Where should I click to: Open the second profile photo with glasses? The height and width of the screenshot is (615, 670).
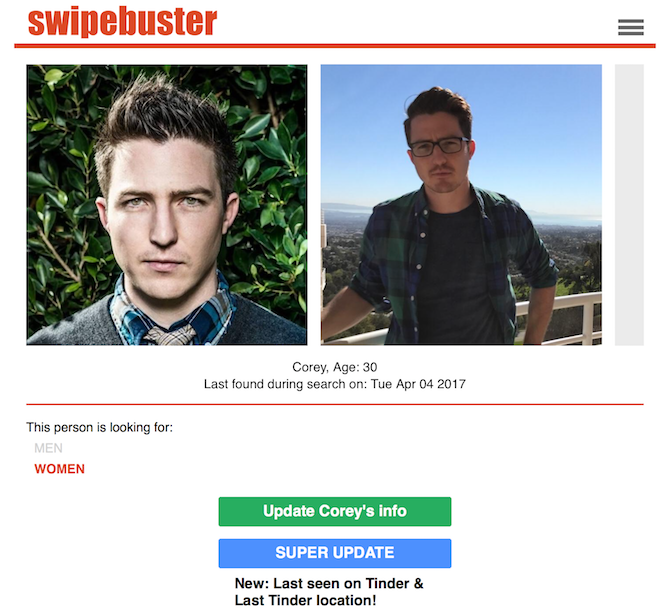pos(461,205)
